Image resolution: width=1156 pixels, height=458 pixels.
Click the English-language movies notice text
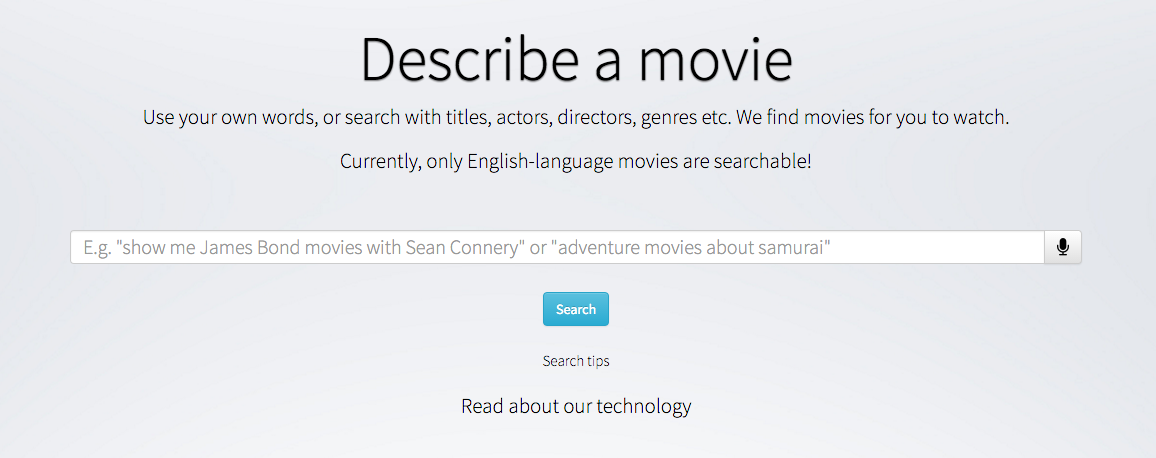[576, 161]
